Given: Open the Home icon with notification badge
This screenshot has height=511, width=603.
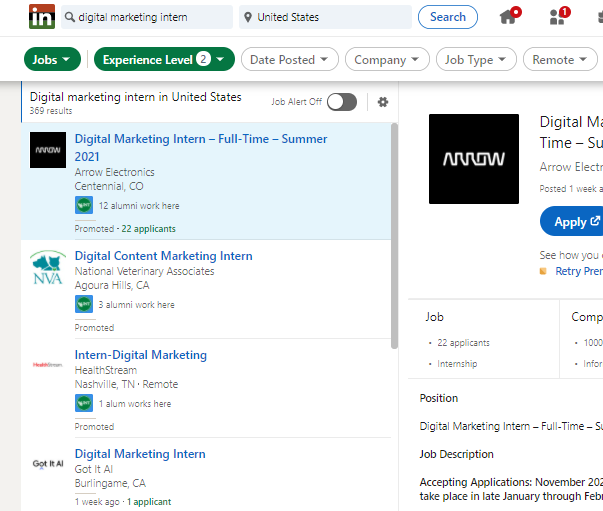Looking at the screenshot, I should [x=510, y=17].
